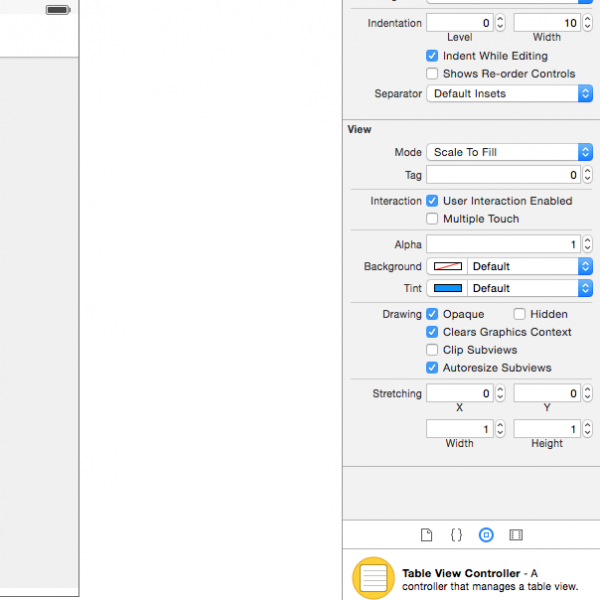The height and width of the screenshot is (600, 600).
Task: Select the Object library icon
Action: point(486,535)
